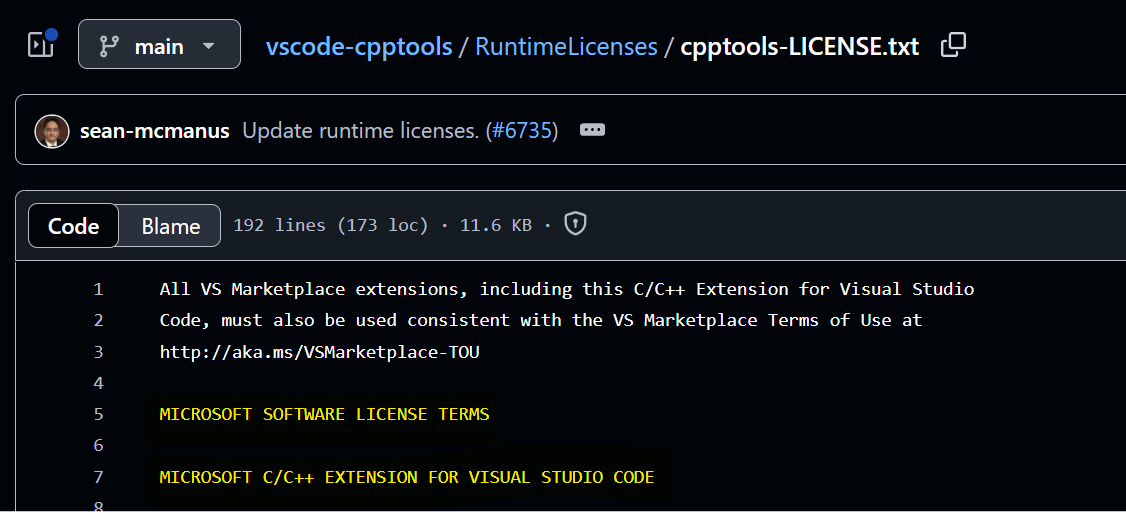Click the line starting 'Code, must also be used'
The width and height of the screenshot is (1126, 512).
pos(541,321)
